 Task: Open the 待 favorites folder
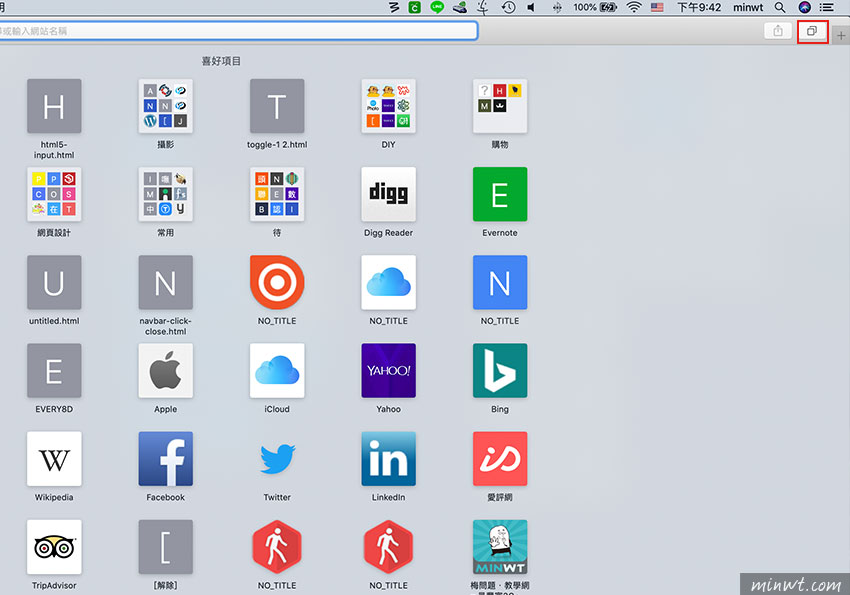[277, 194]
